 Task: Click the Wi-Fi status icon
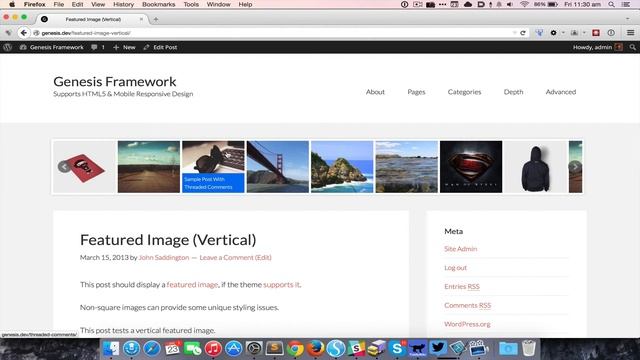(x=524, y=4)
